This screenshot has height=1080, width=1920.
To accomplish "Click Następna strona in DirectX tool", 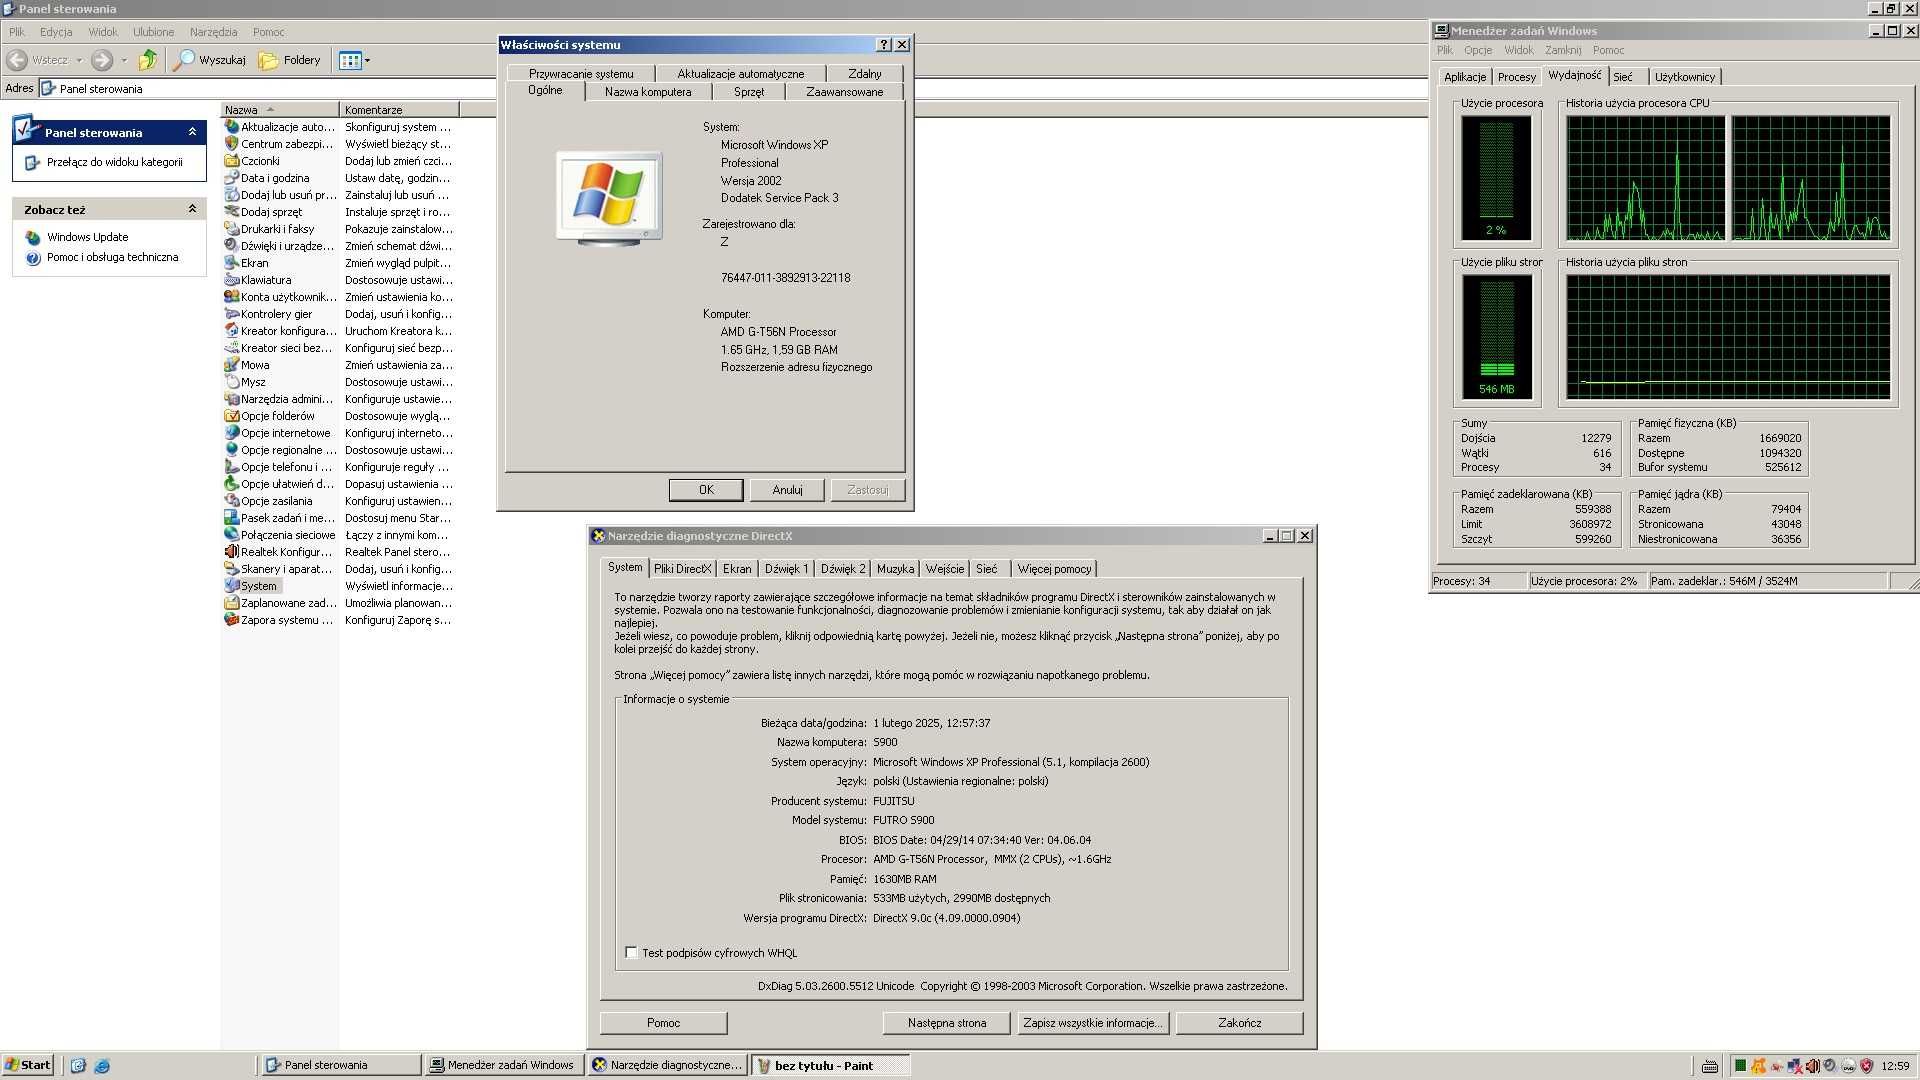I will pyautogui.click(x=946, y=1023).
